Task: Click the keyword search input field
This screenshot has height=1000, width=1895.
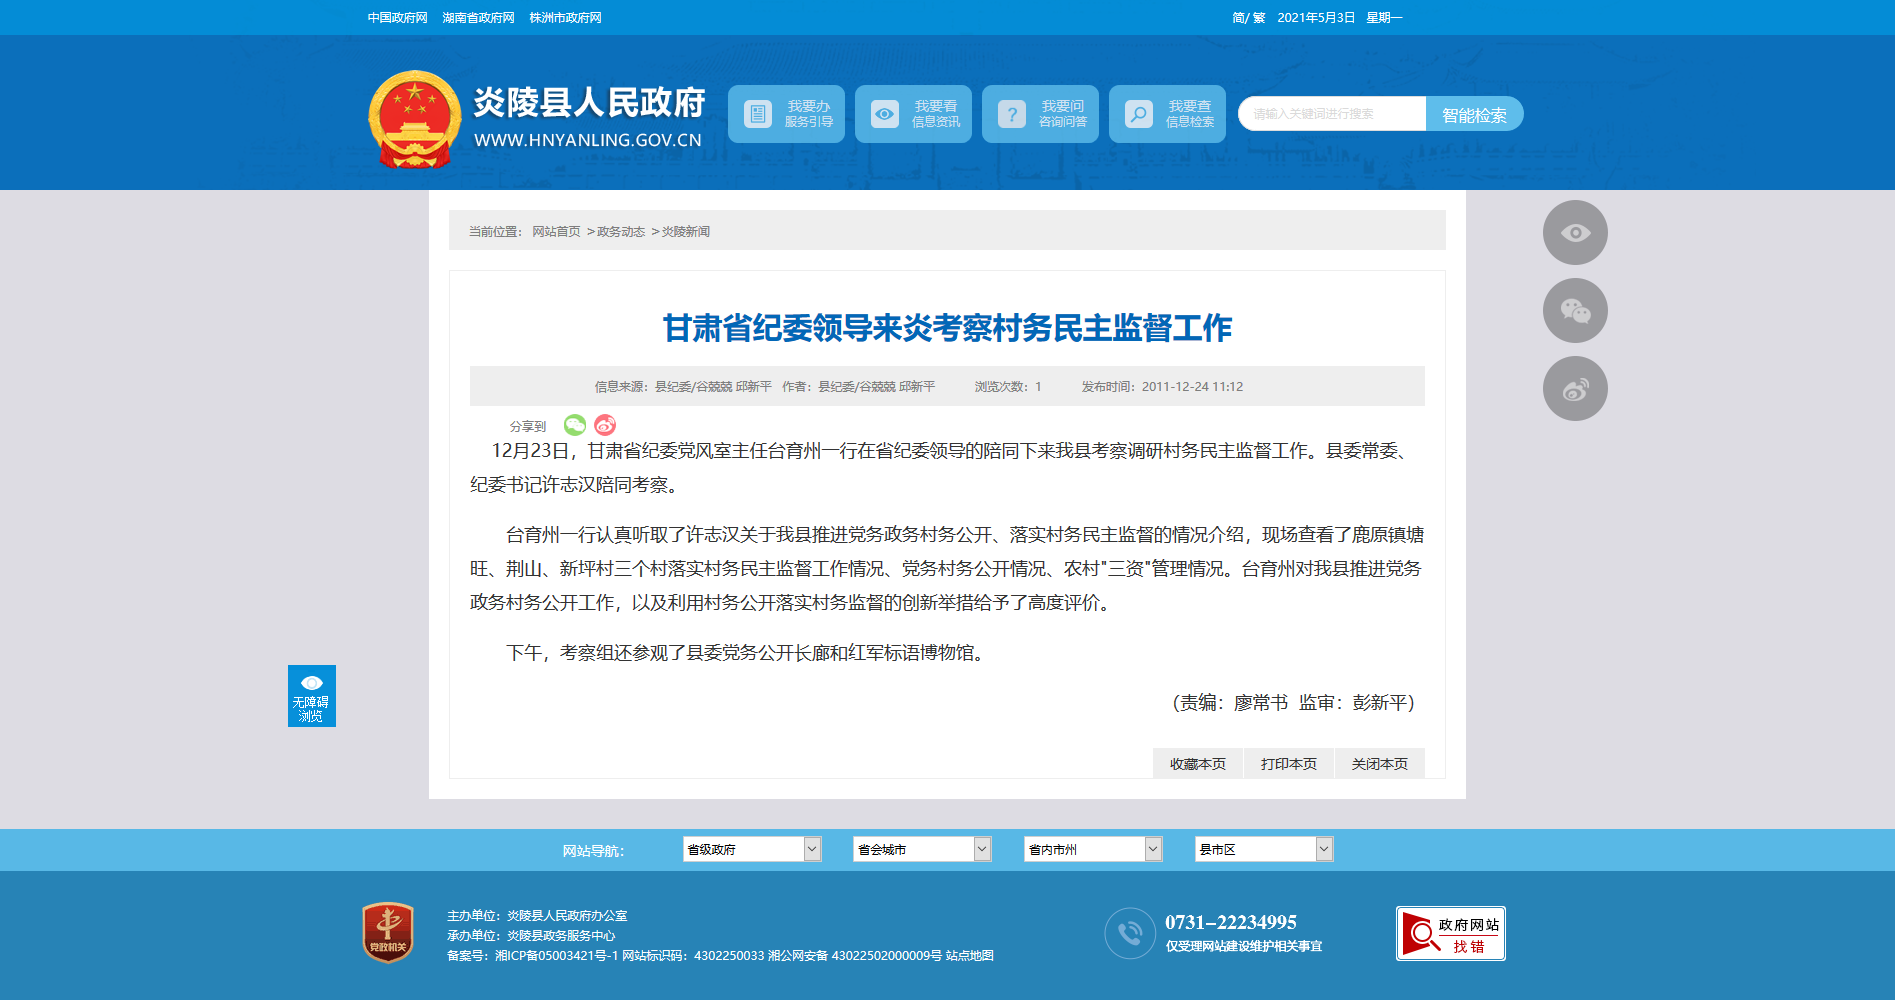Action: tap(1332, 114)
